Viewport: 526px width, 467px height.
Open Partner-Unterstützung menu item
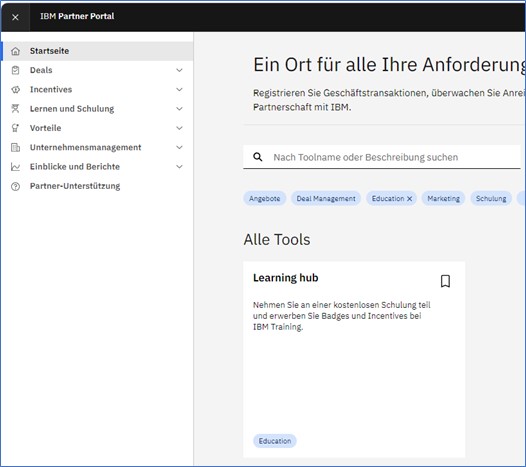(x=97, y=186)
